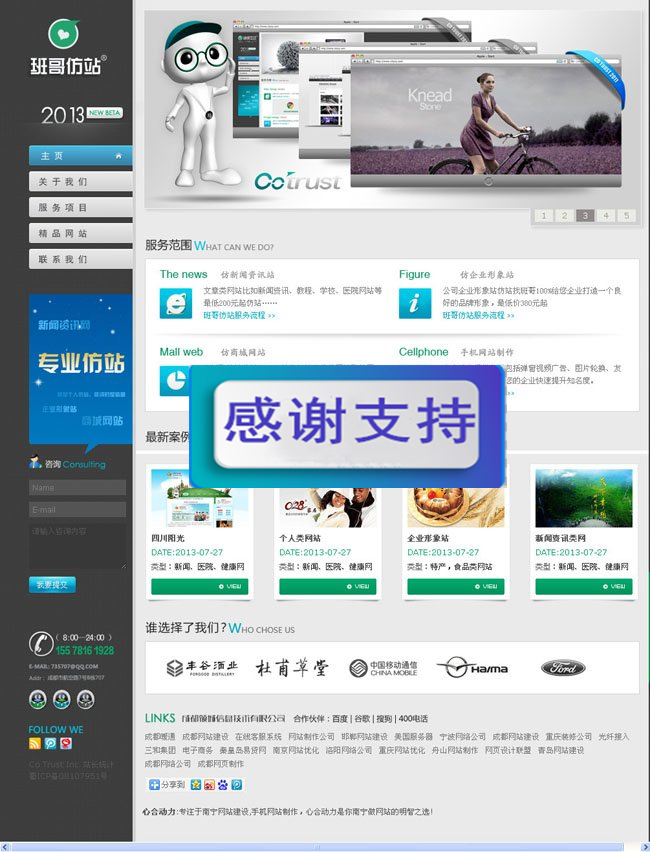Switch banner to slide 5

[x=627, y=216]
